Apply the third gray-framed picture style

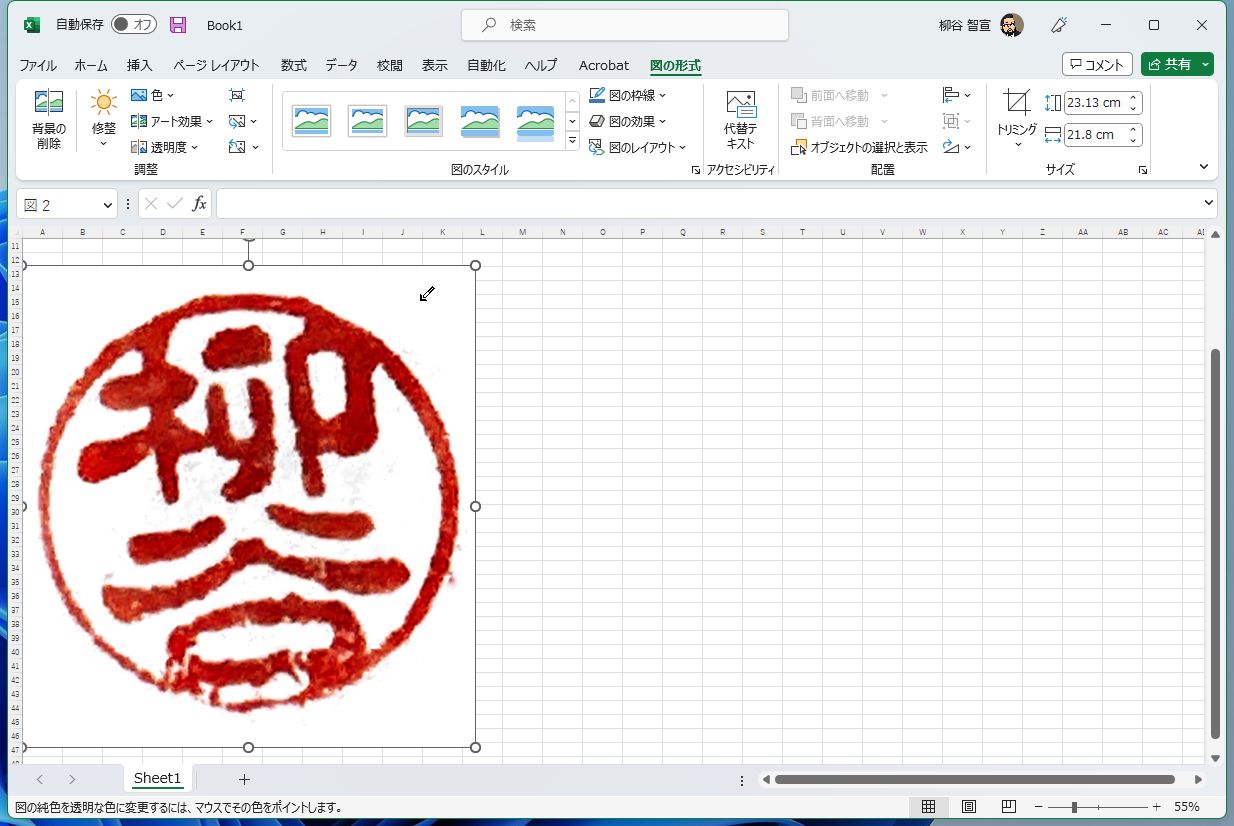coord(423,121)
